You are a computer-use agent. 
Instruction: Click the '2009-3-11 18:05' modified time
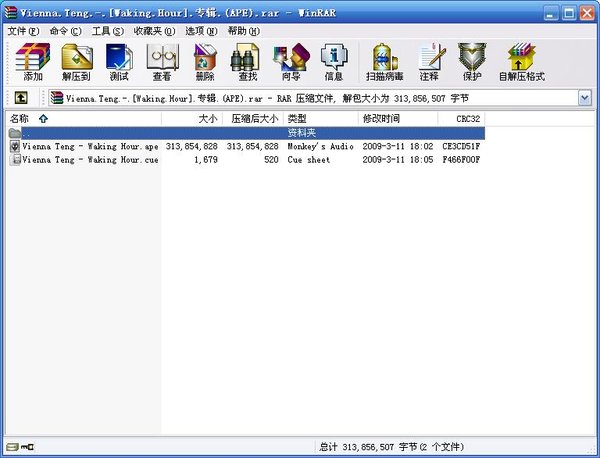398,160
